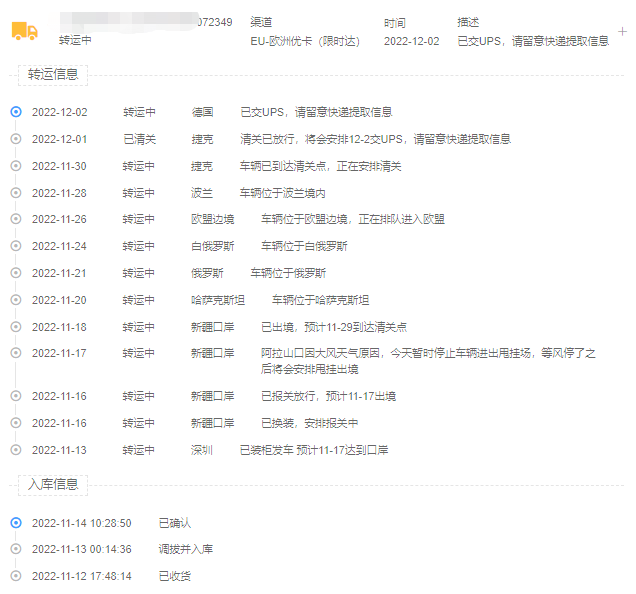The height and width of the screenshot is (594, 636).
Task: Click the 已清关 status text
Action: tap(140, 139)
